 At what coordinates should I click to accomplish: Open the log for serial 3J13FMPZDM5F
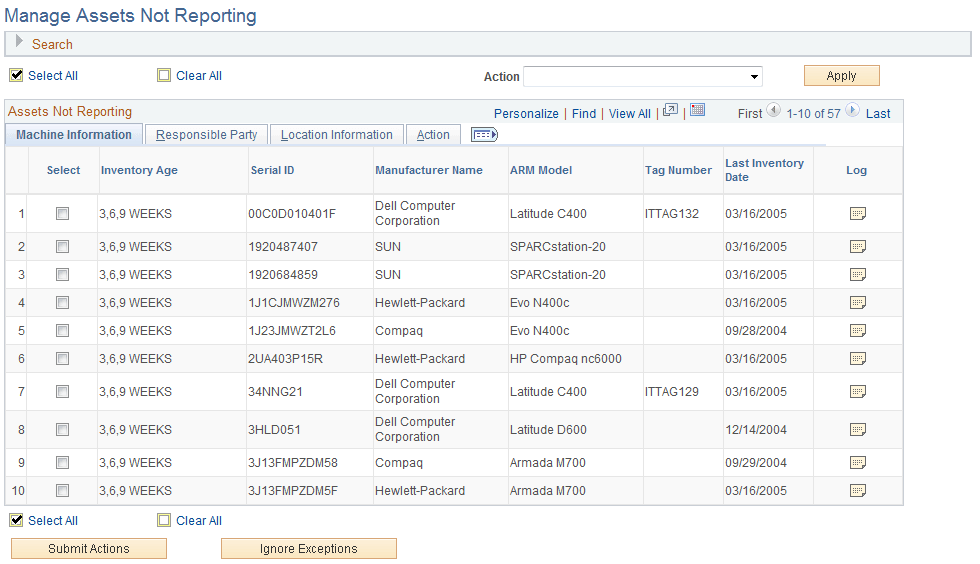(858, 491)
